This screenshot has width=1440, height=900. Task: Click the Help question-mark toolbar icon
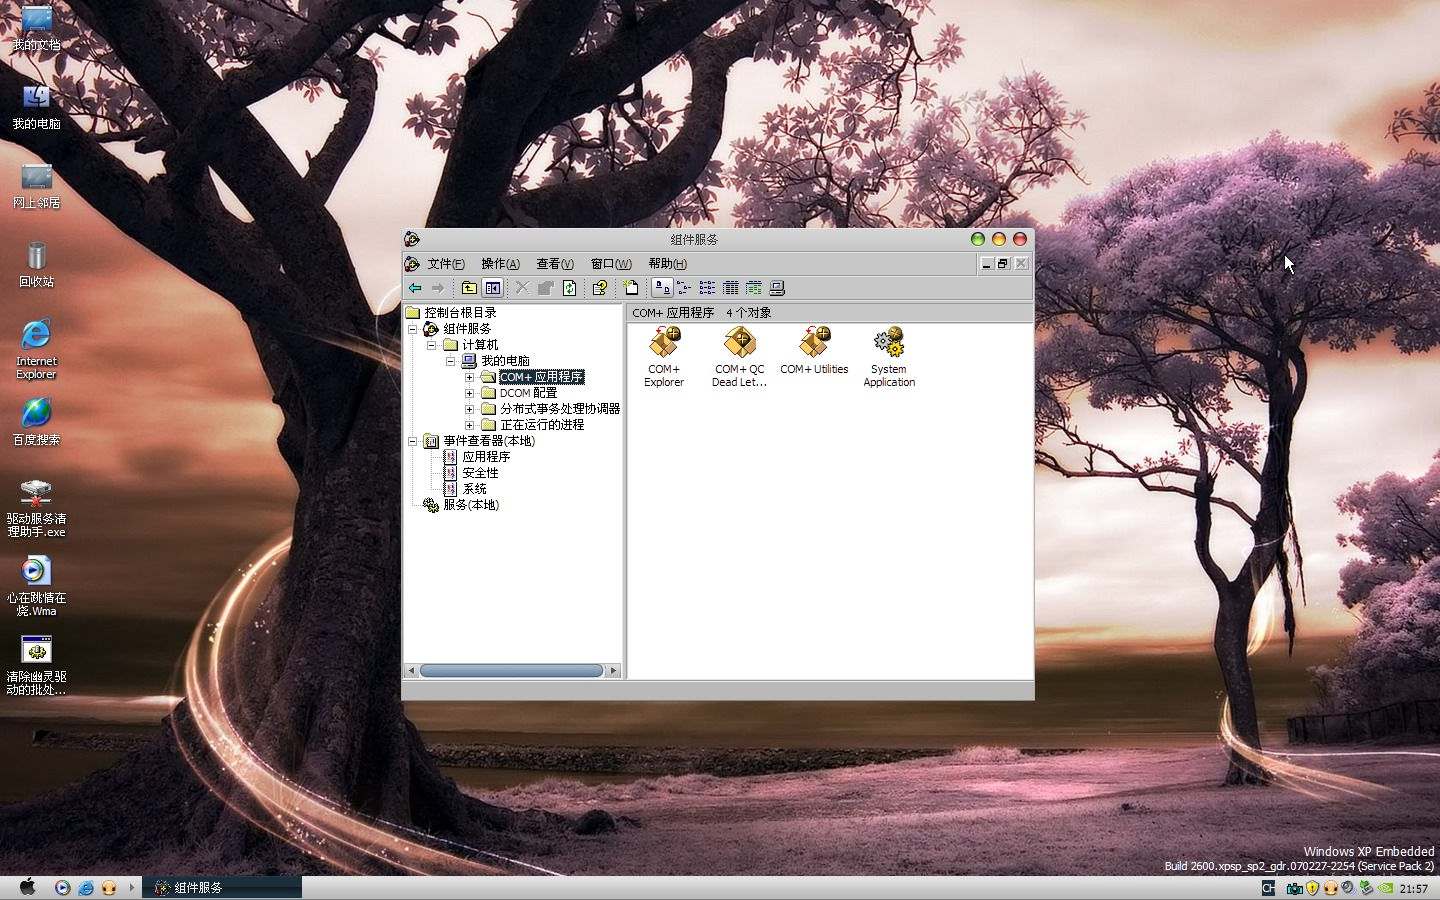[599, 288]
